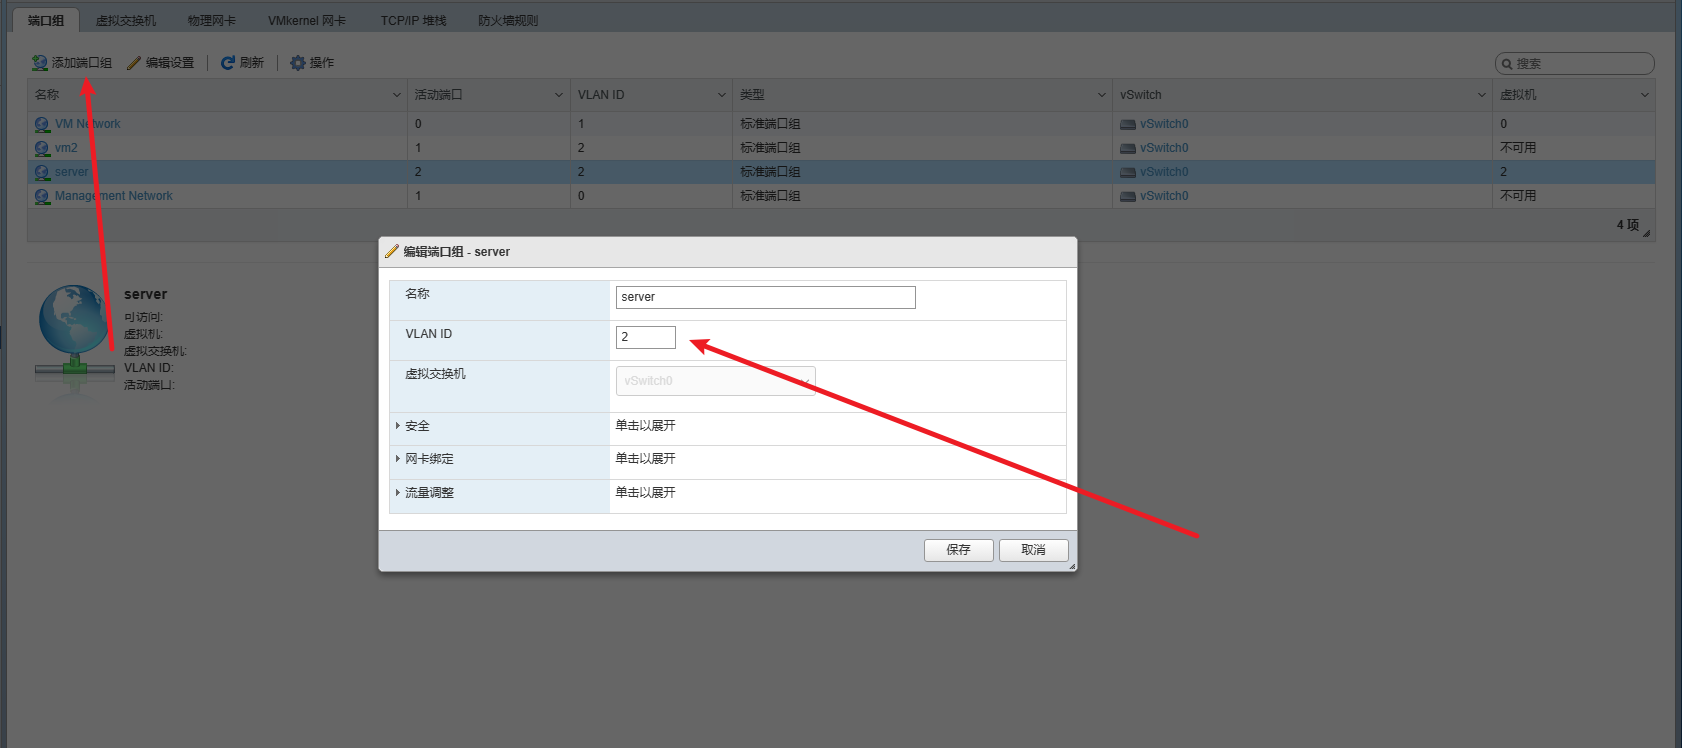The height and width of the screenshot is (748, 1682).
Task: Click the vm2 port group icon
Action: [42, 148]
